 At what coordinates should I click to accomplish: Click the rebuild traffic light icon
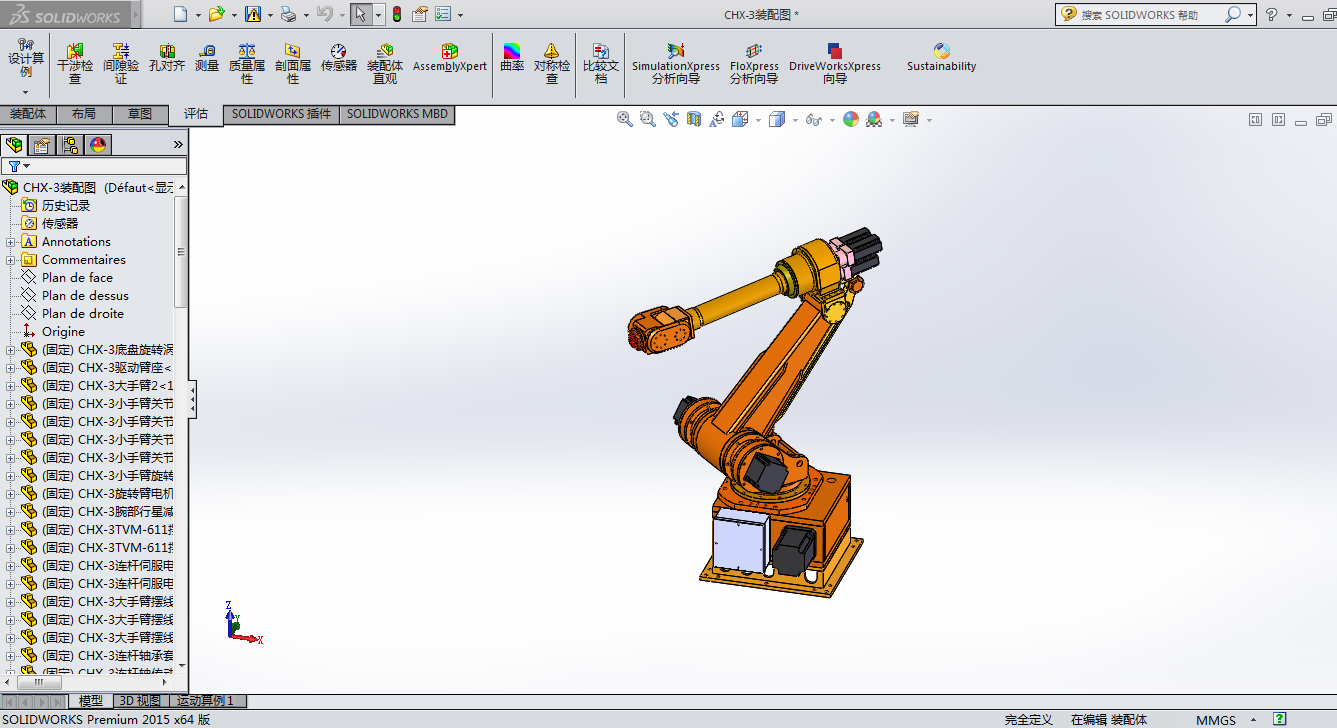396,15
